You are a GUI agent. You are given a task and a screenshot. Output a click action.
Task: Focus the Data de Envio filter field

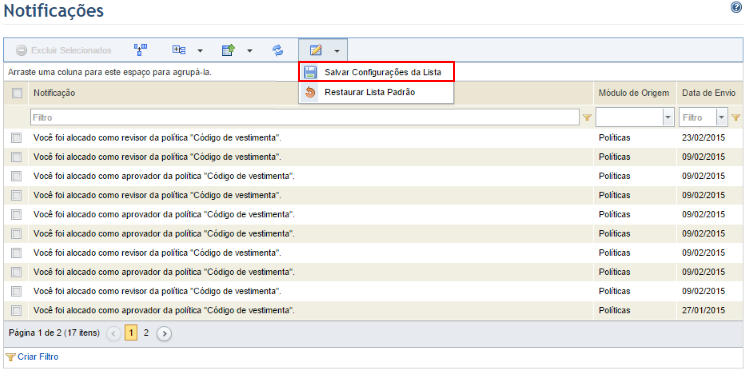698,117
